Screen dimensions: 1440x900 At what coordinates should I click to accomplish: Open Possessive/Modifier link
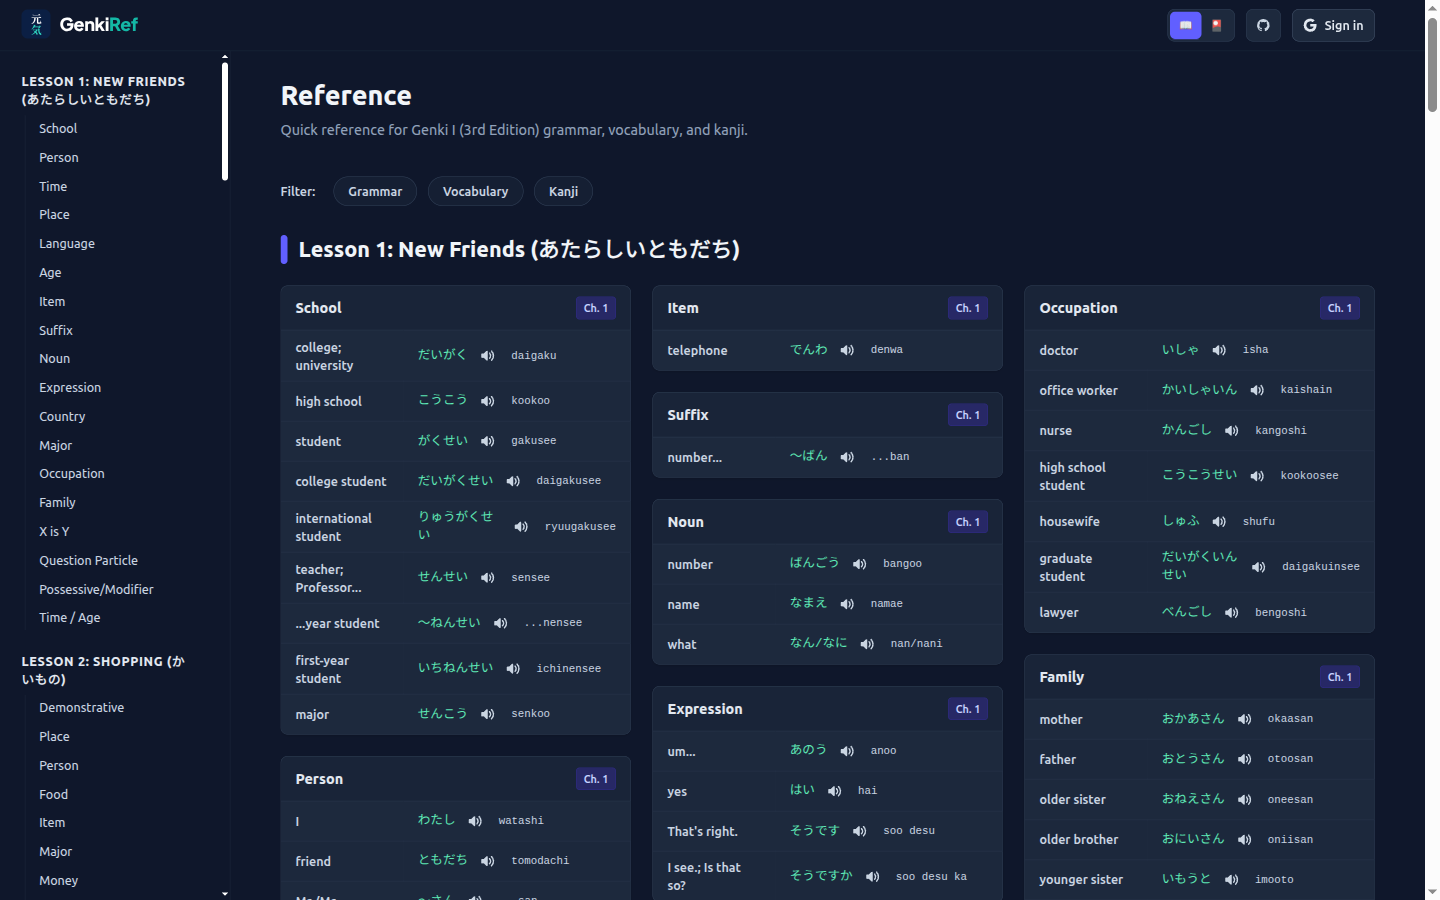point(96,590)
